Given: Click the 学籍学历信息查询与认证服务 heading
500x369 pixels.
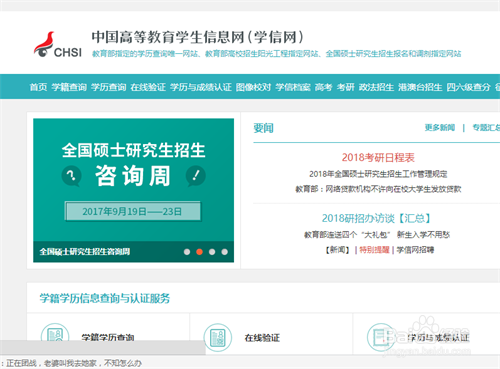Looking at the screenshot, I should click(x=105, y=298).
